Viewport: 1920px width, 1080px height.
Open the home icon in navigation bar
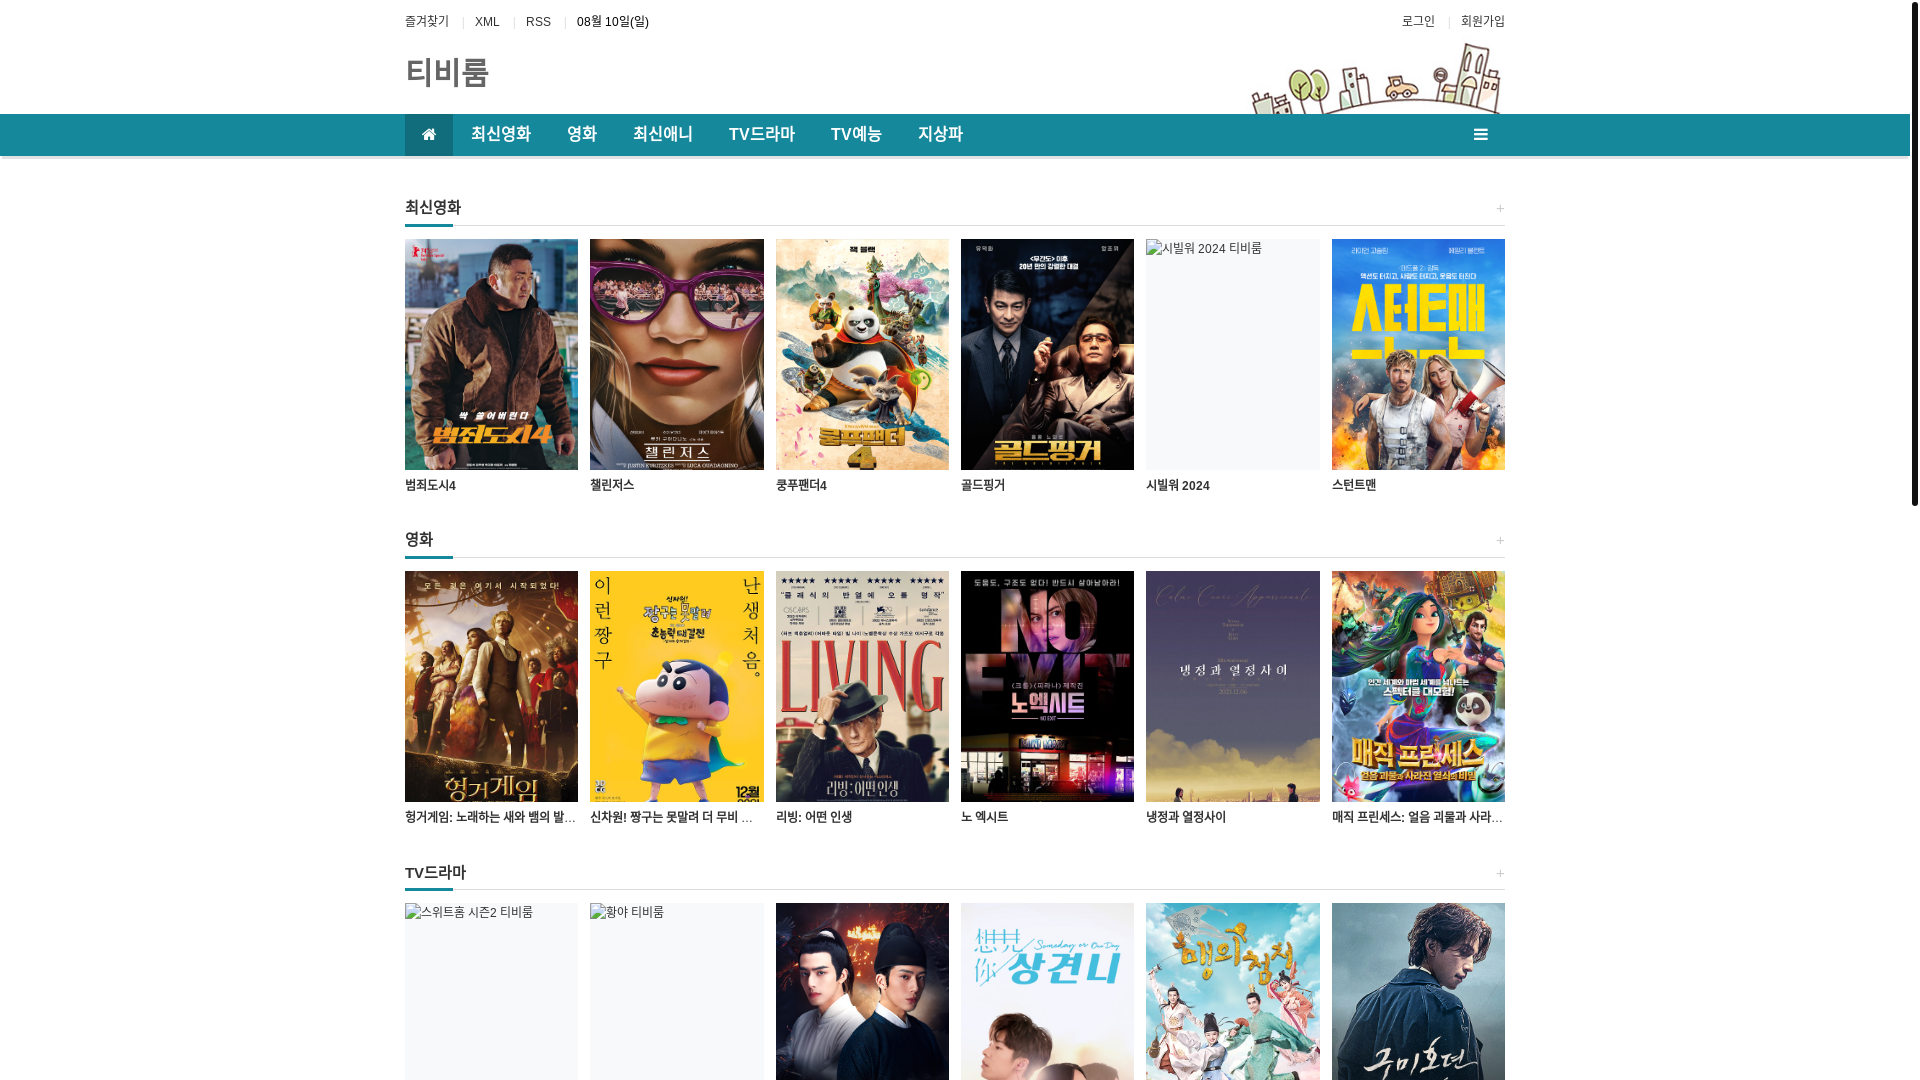pos(428,135)
